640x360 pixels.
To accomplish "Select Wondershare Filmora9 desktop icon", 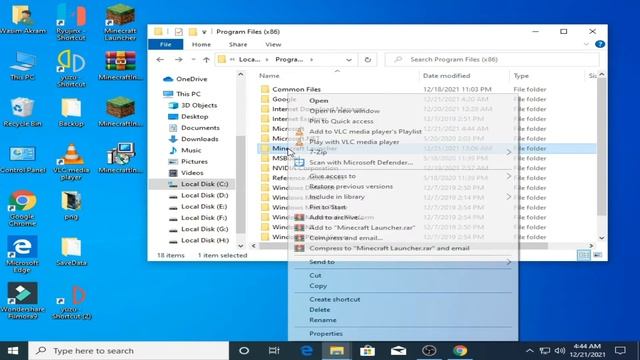I will 22,301.
